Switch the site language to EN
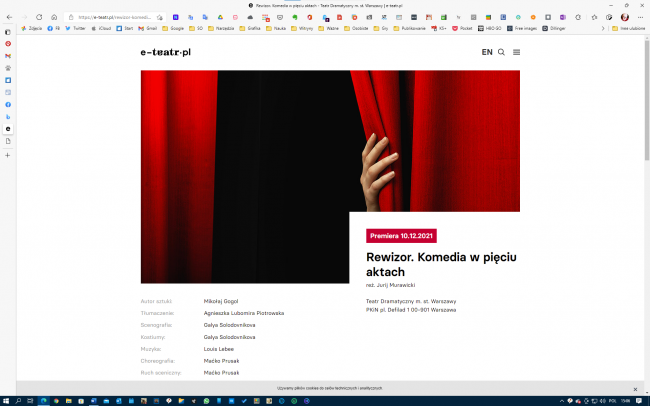The image size is (650, 406). [x=486, y=52]
